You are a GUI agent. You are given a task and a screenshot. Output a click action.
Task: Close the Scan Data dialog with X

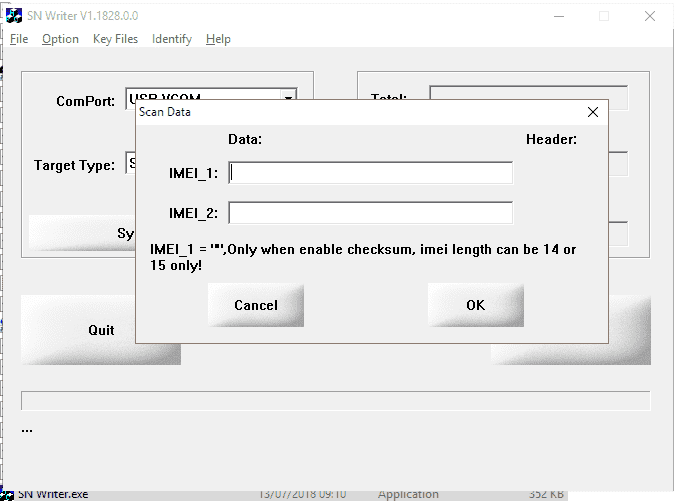593,112
